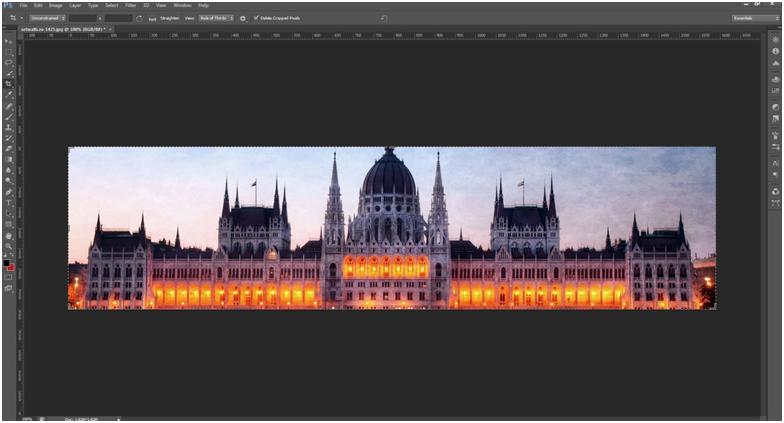
Task: Open the Filter menu
Action: point(130,5)
